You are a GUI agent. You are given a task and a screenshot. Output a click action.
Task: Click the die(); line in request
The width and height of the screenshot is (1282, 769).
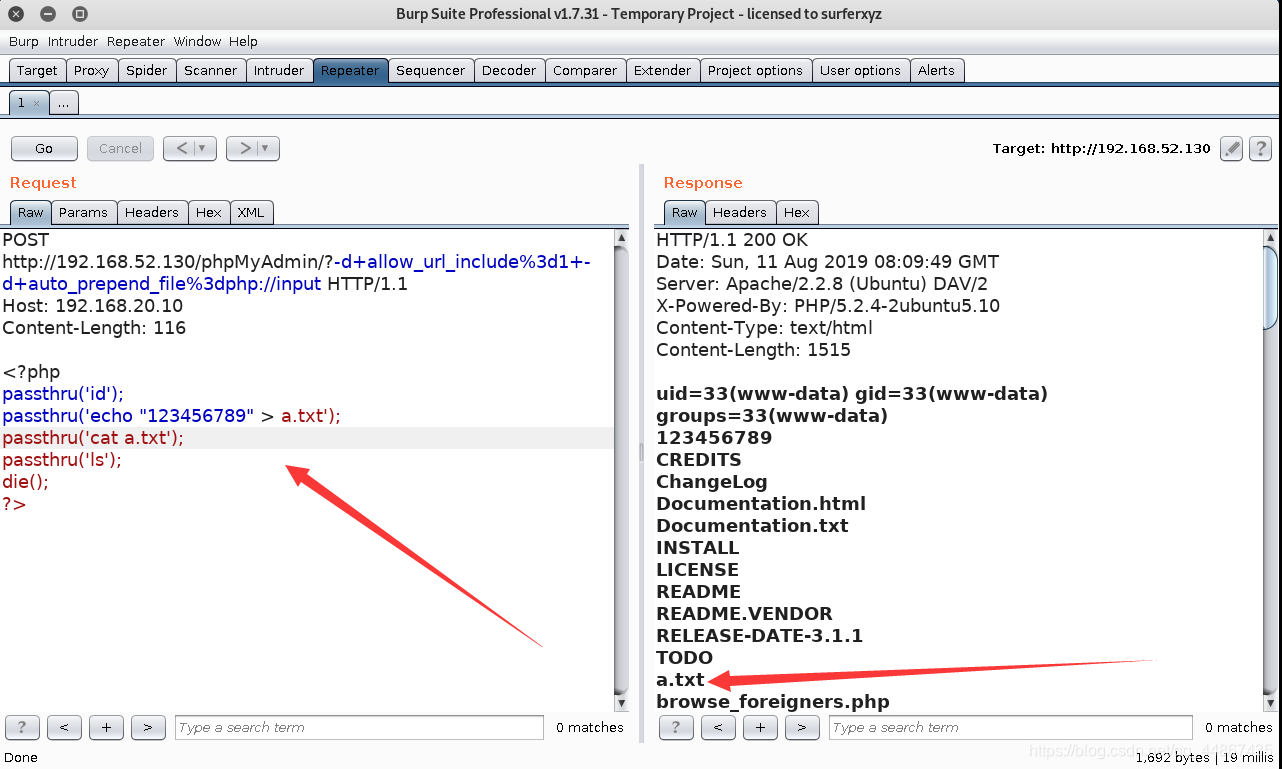pos(25,482)
